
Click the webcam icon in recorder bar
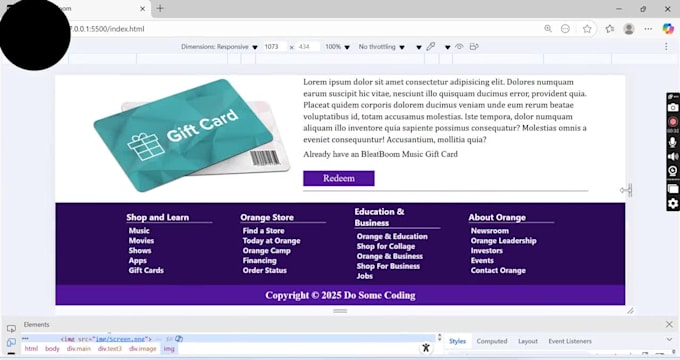click(673, 171)
